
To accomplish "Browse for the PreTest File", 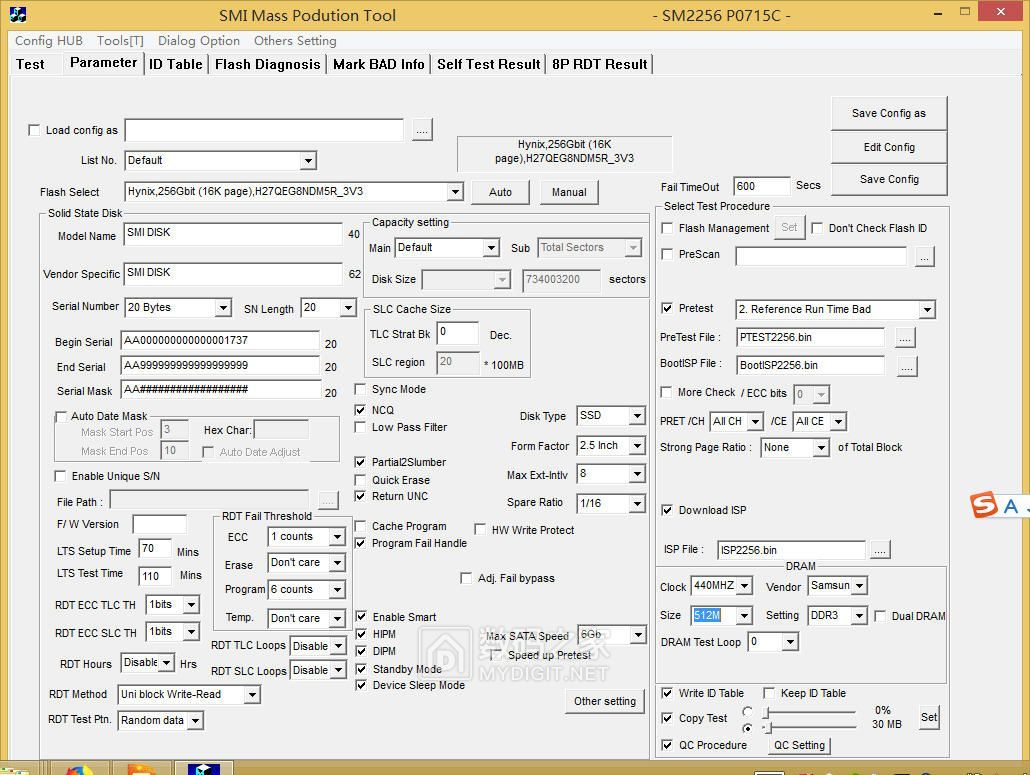I will point(905,338).
